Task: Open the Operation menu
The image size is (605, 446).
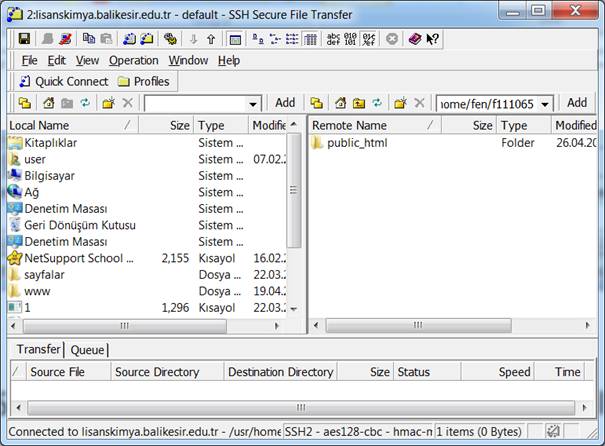Action: 133,60
